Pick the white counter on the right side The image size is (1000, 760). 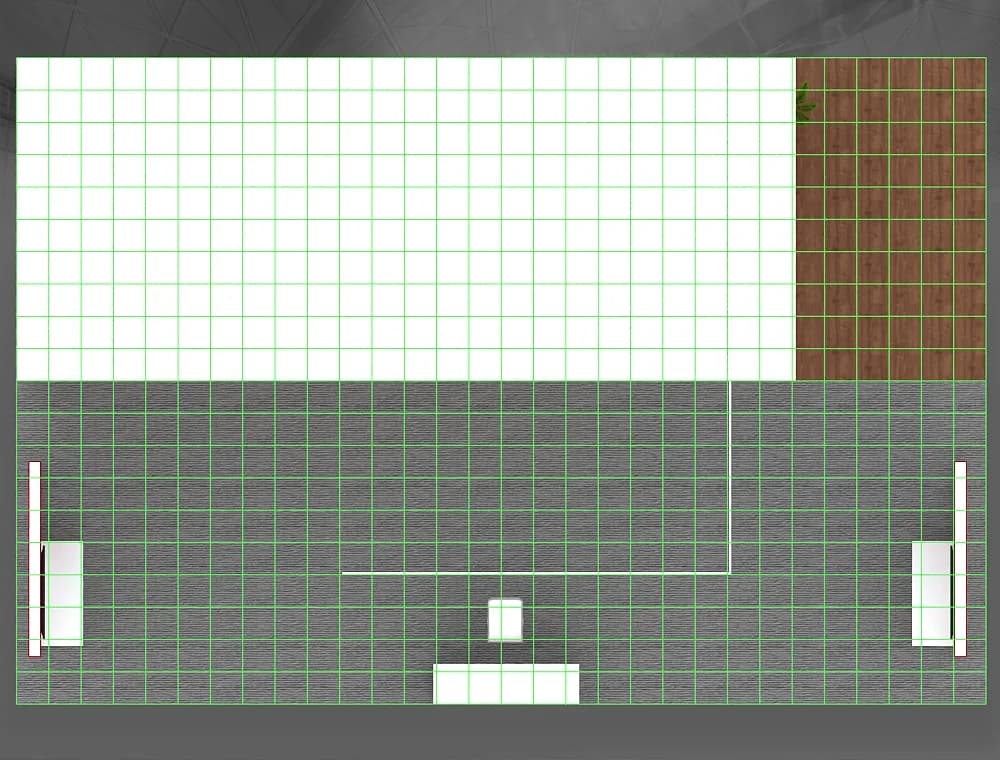click(x=932, y=593)
